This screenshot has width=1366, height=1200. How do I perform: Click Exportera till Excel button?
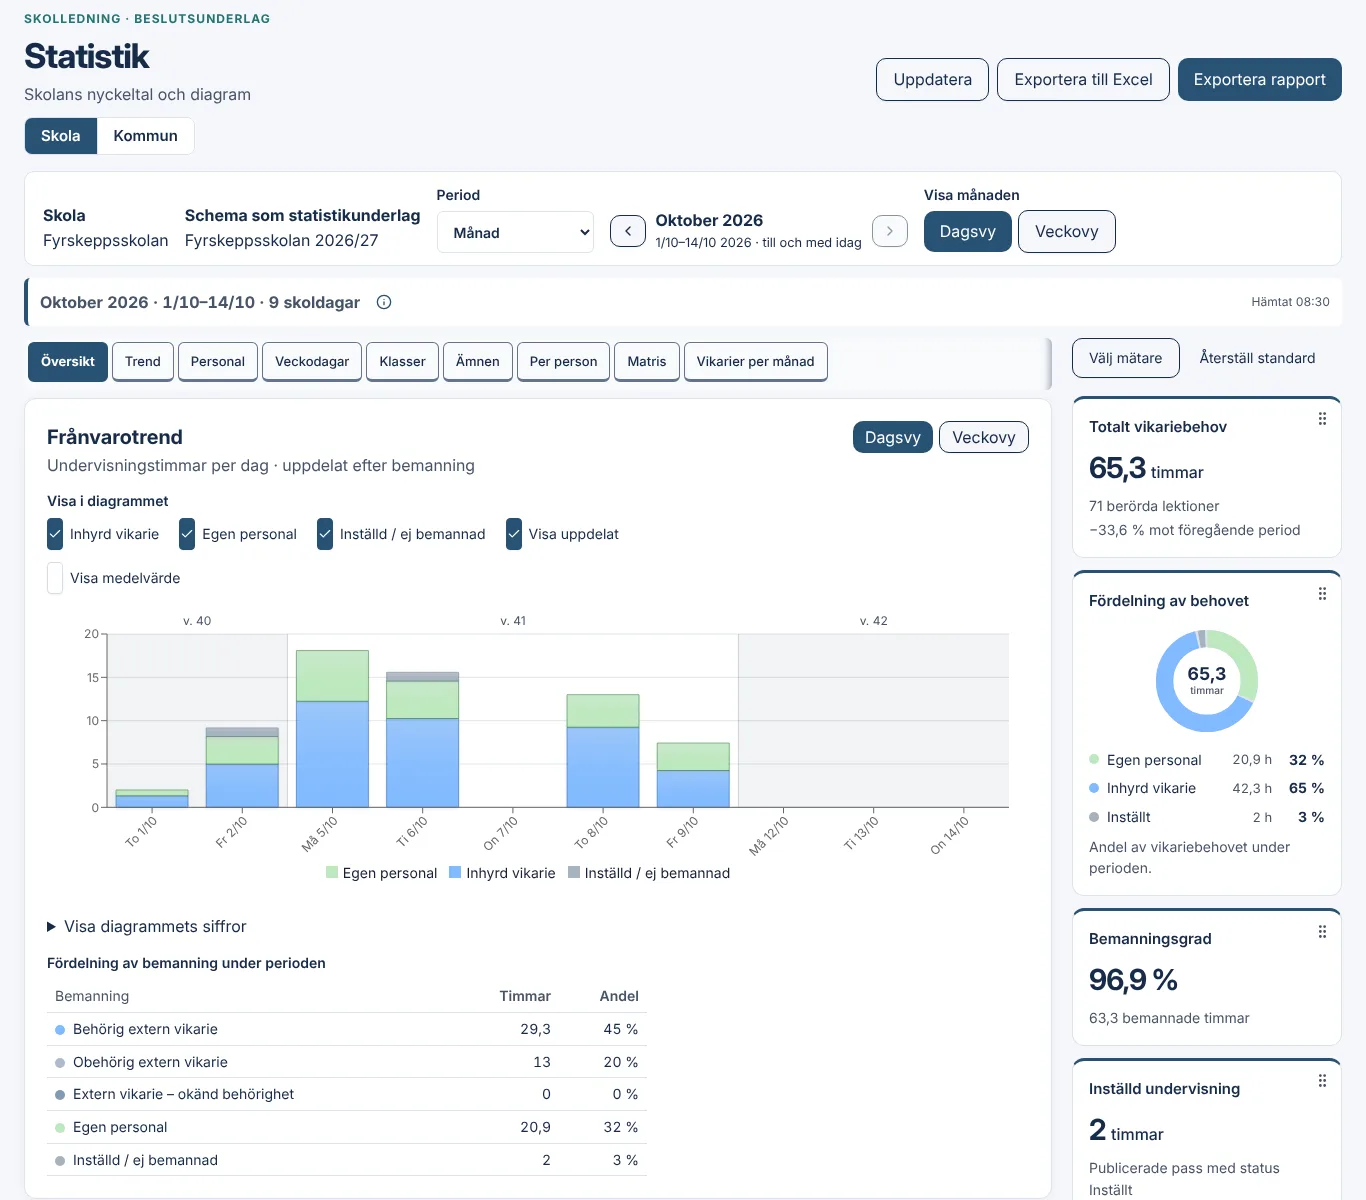(1083, 80)
